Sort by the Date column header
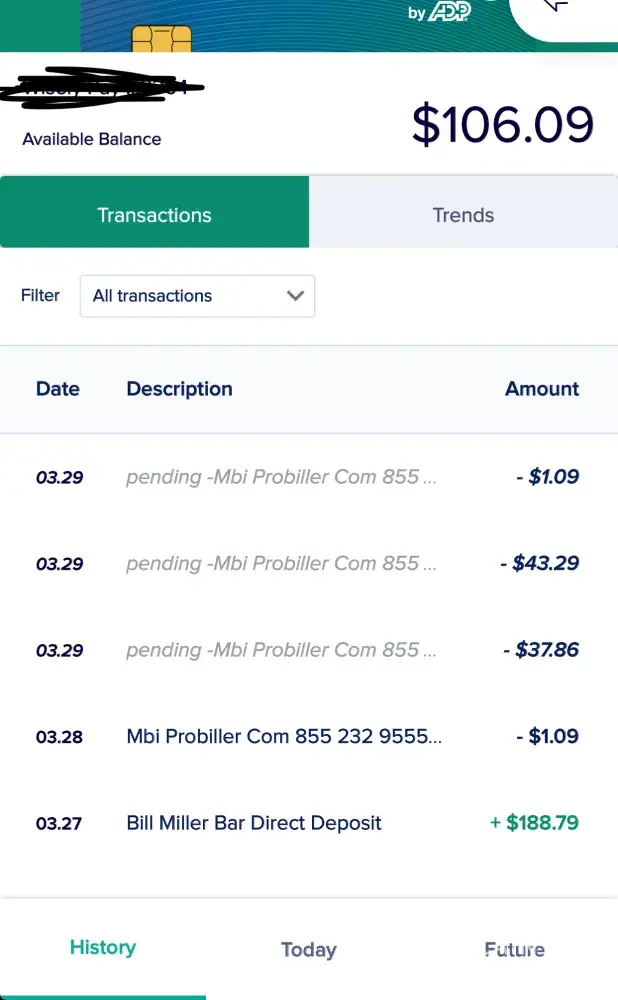The width and height of the screenshot is (618, 1000). tap(58, 389)
